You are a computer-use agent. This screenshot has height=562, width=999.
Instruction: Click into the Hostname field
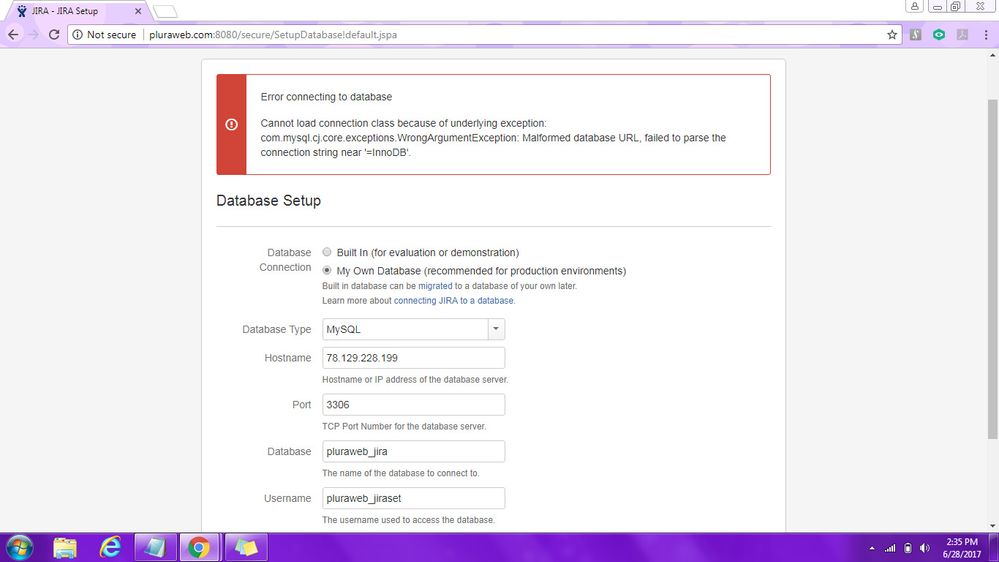click(x=413, y=357)
